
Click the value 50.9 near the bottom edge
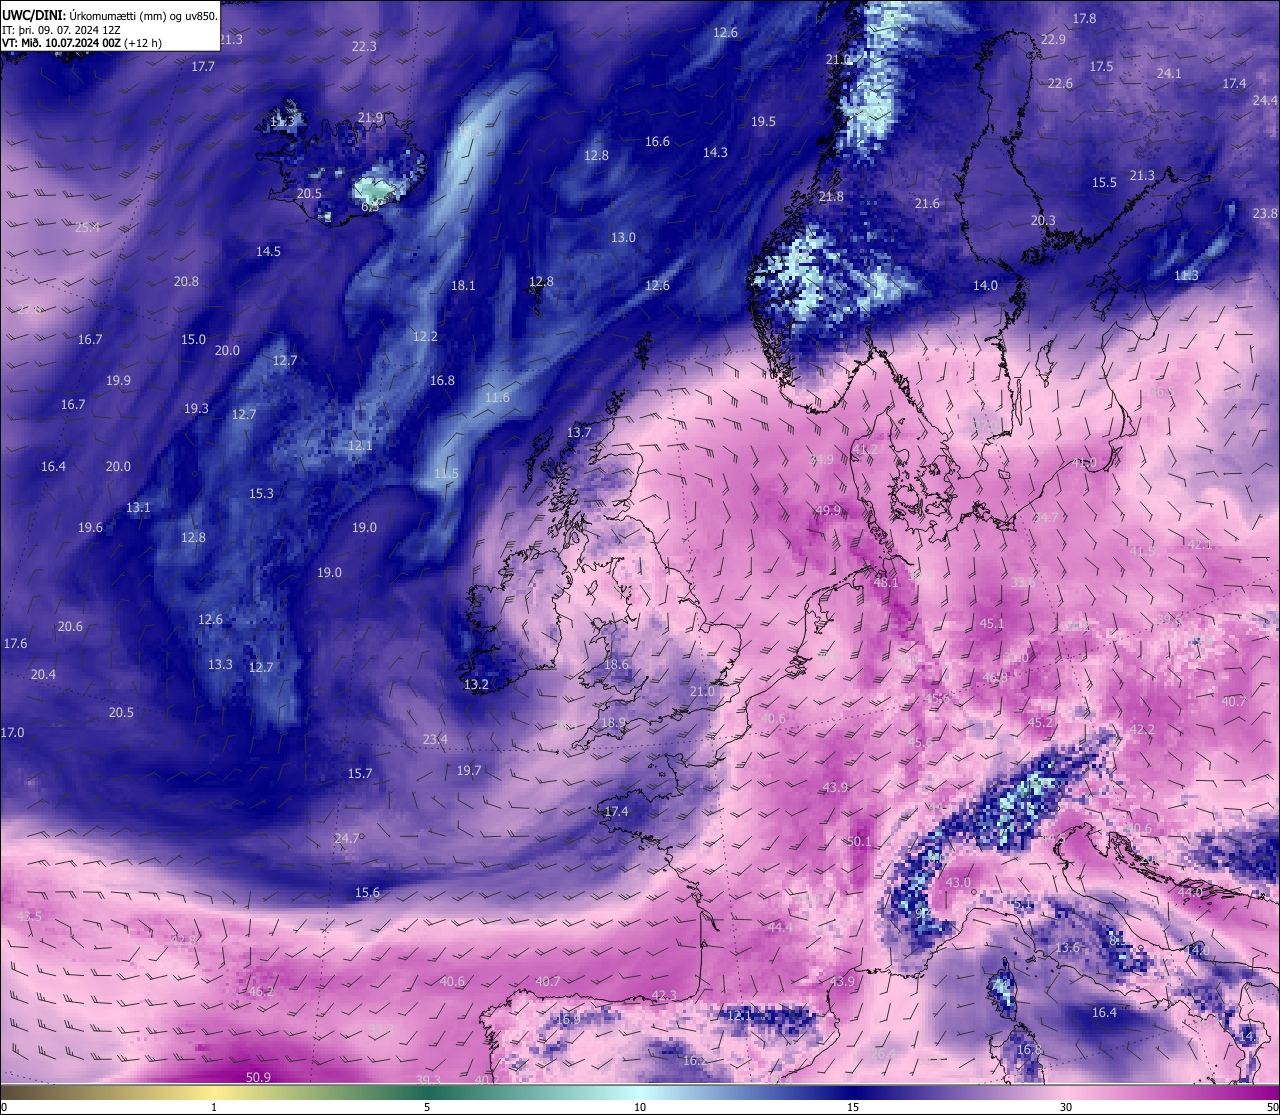coord(258,1077)
